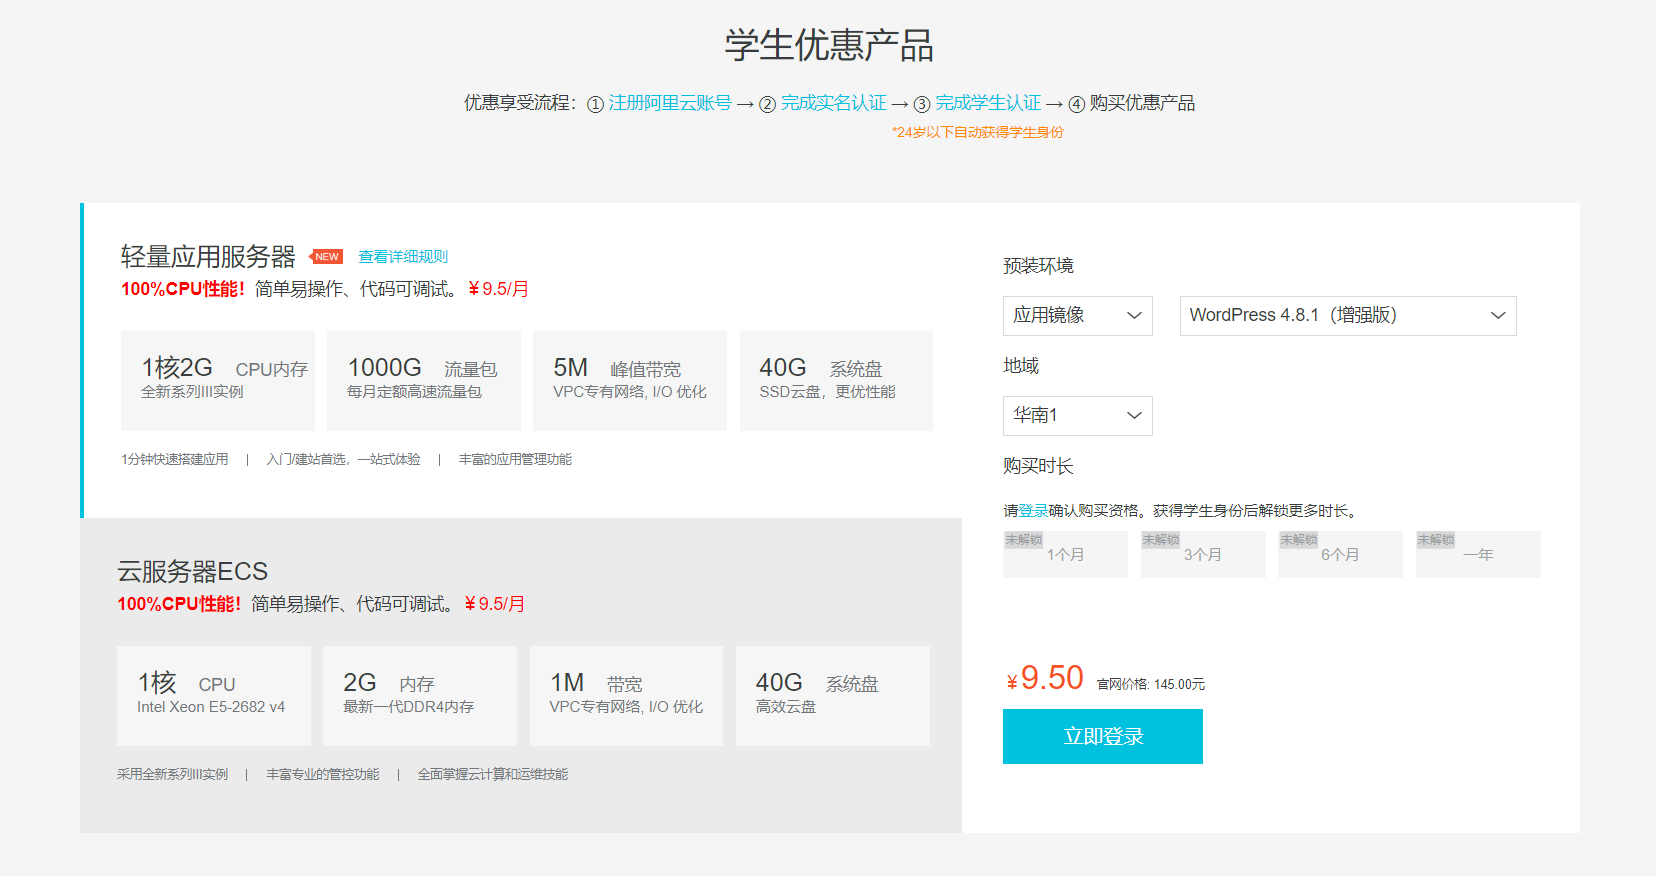This screenshot has width=1656, height=876.
Task: Choose the 6个月 duration option
Action: pos(1339,555)
